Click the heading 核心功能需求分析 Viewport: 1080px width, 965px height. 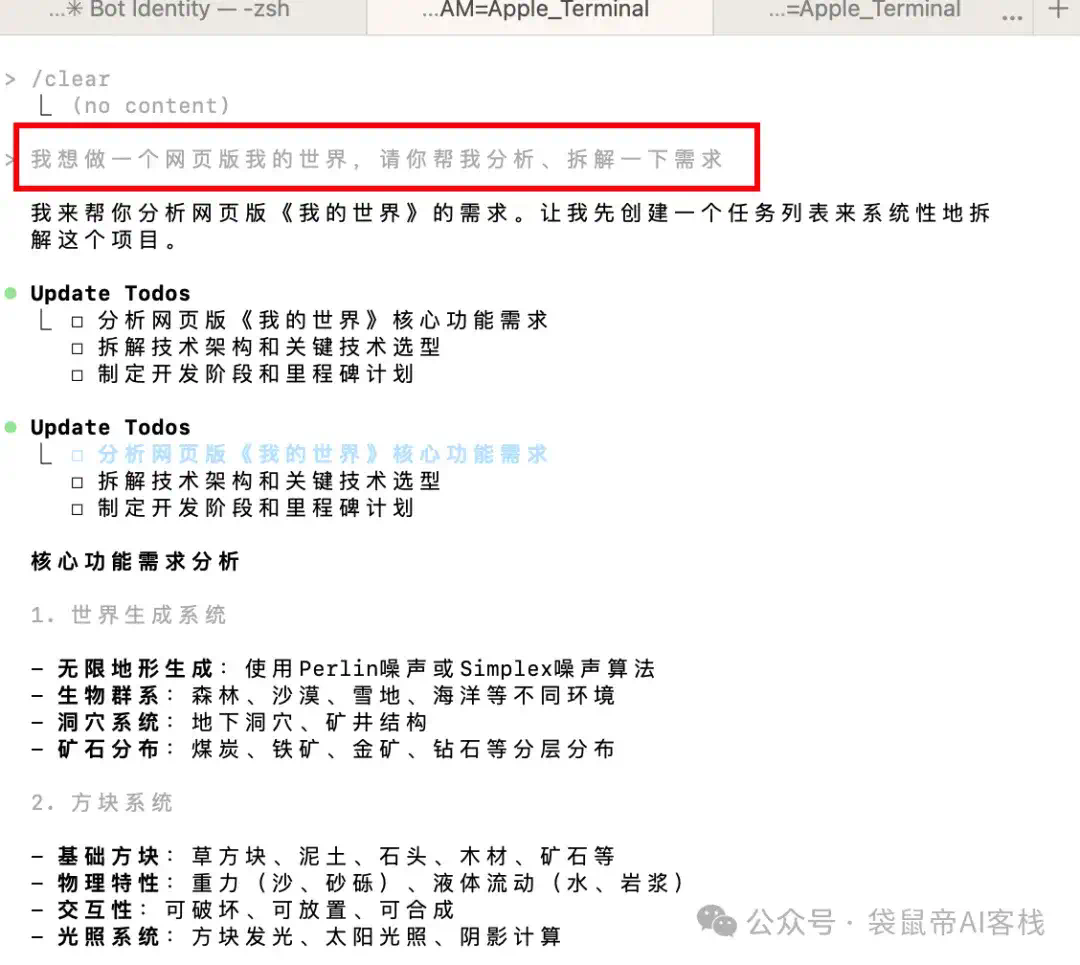(x=135, y=561)
